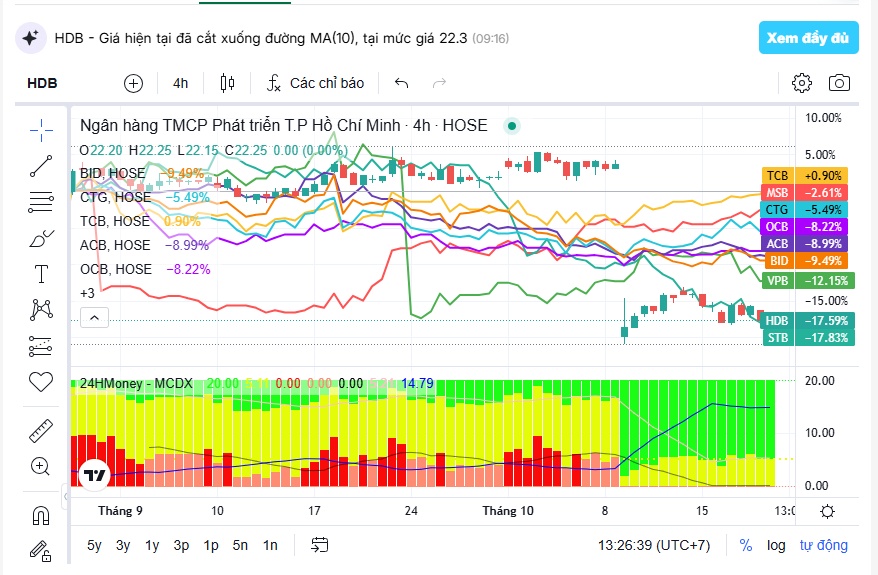Toggle tự động auto scale
Screen dimensions: 878x575
click(x=824, y=545)
